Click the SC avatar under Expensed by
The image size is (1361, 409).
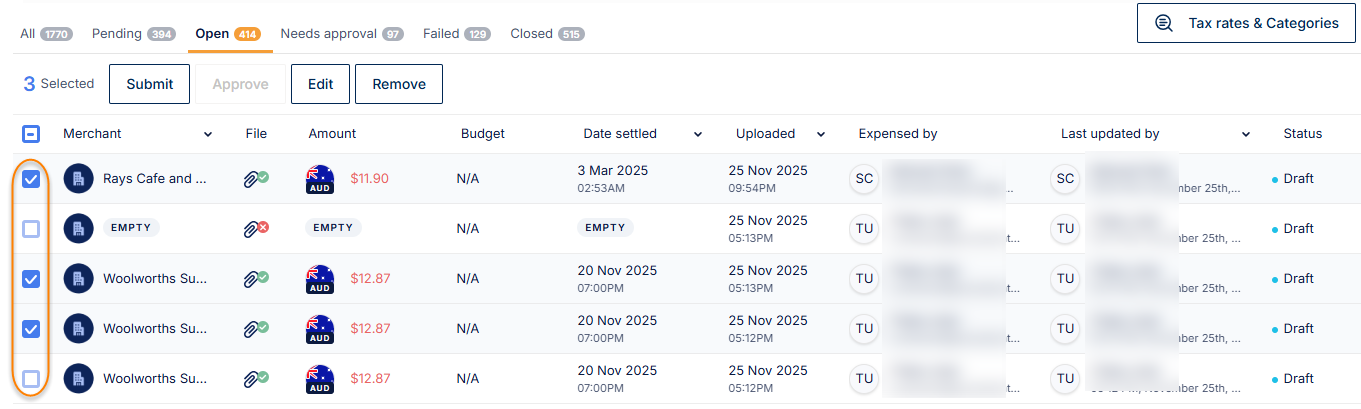point(864,179)
